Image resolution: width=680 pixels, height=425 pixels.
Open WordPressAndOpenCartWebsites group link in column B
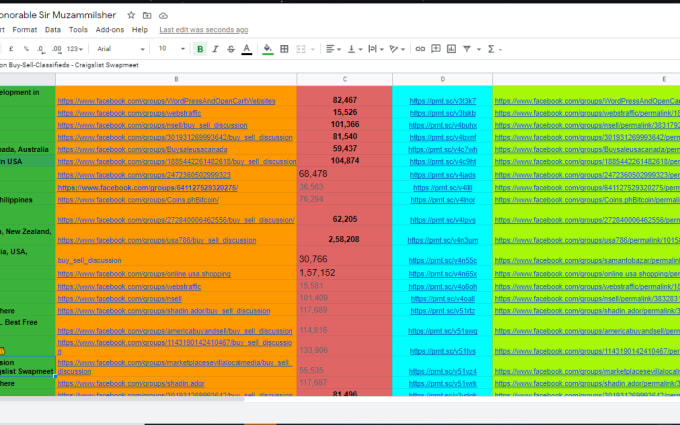pyautogui.click(x=166, y=101)
